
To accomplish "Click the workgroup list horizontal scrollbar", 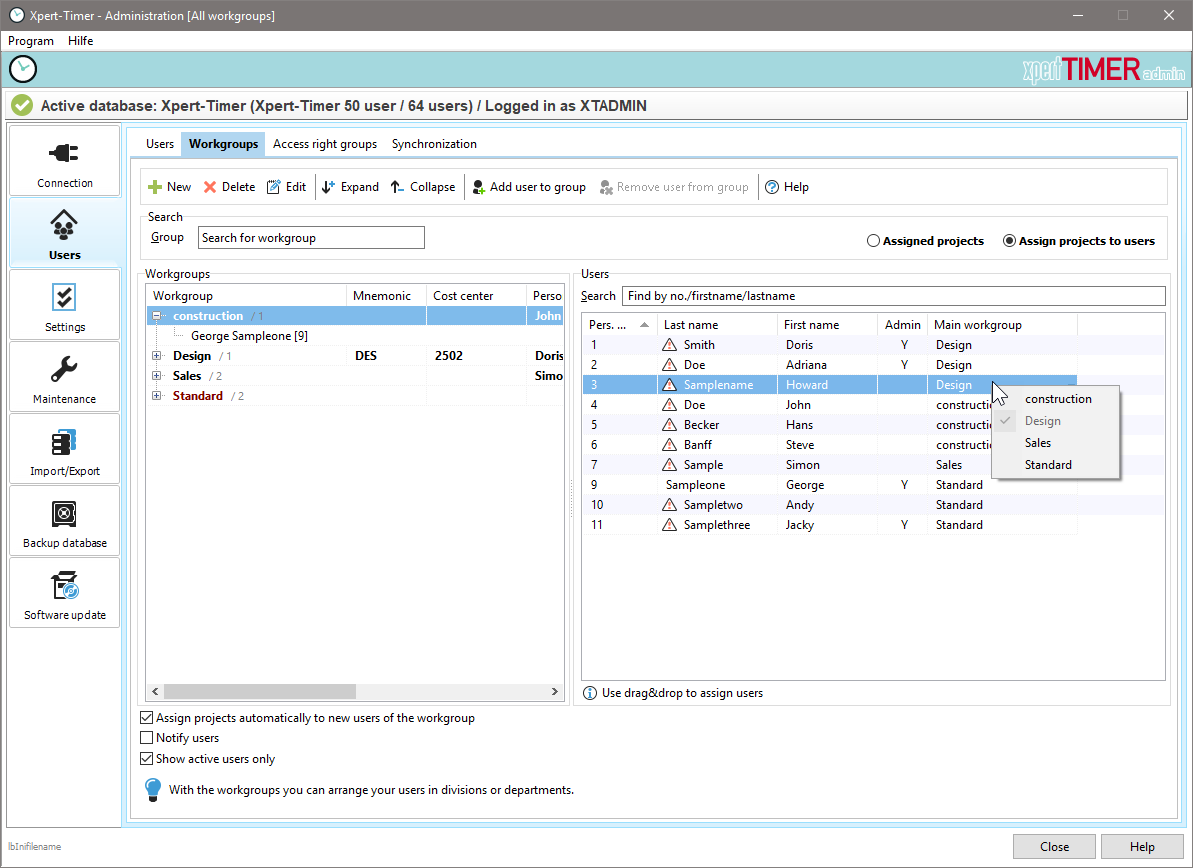I will [x=260, y=692].
